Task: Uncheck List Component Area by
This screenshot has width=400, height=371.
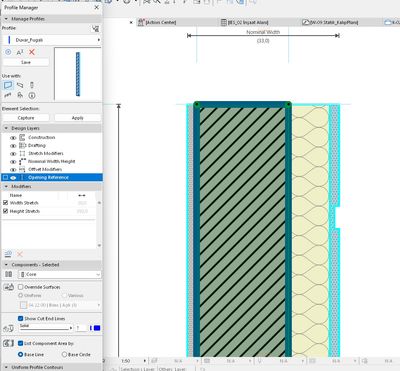Action: 21,343
